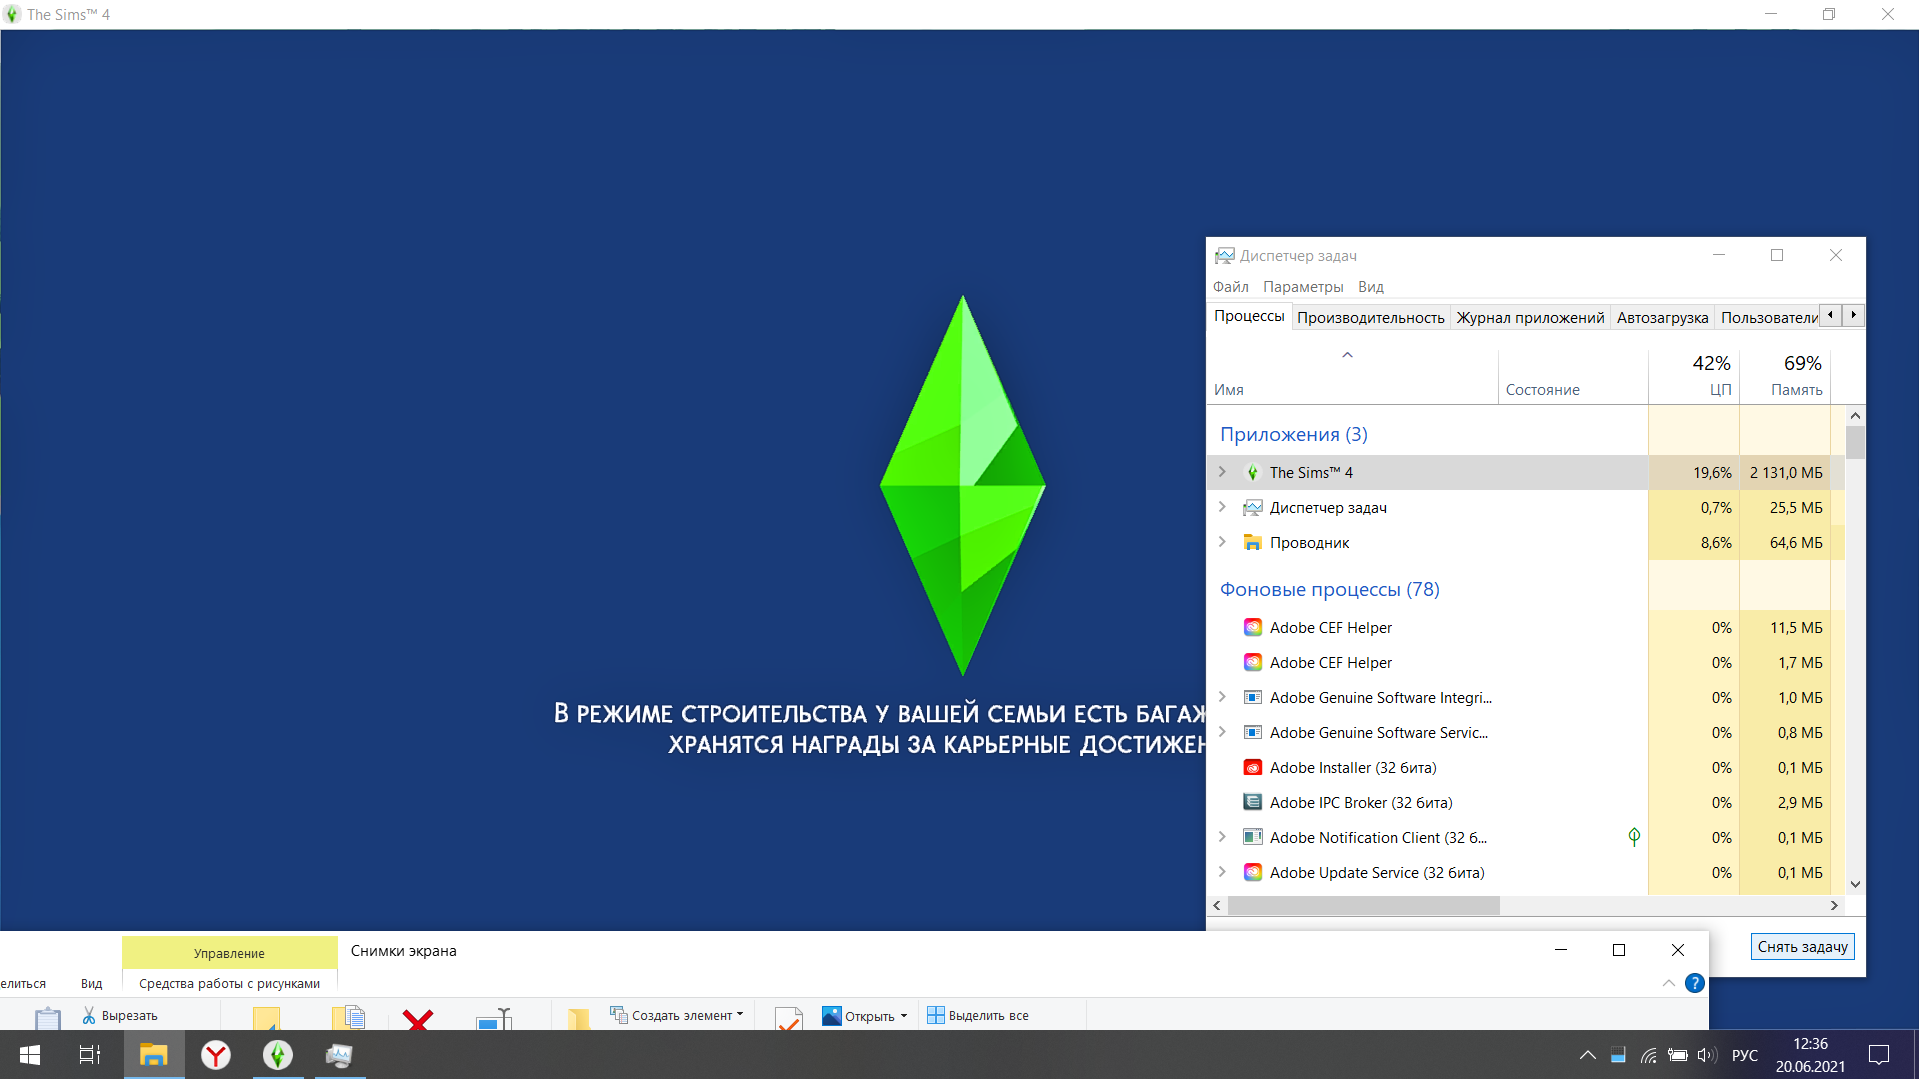1919x1079 pixels.
Task: Click the Приложения (3) group header
Action: [1293, 434]
